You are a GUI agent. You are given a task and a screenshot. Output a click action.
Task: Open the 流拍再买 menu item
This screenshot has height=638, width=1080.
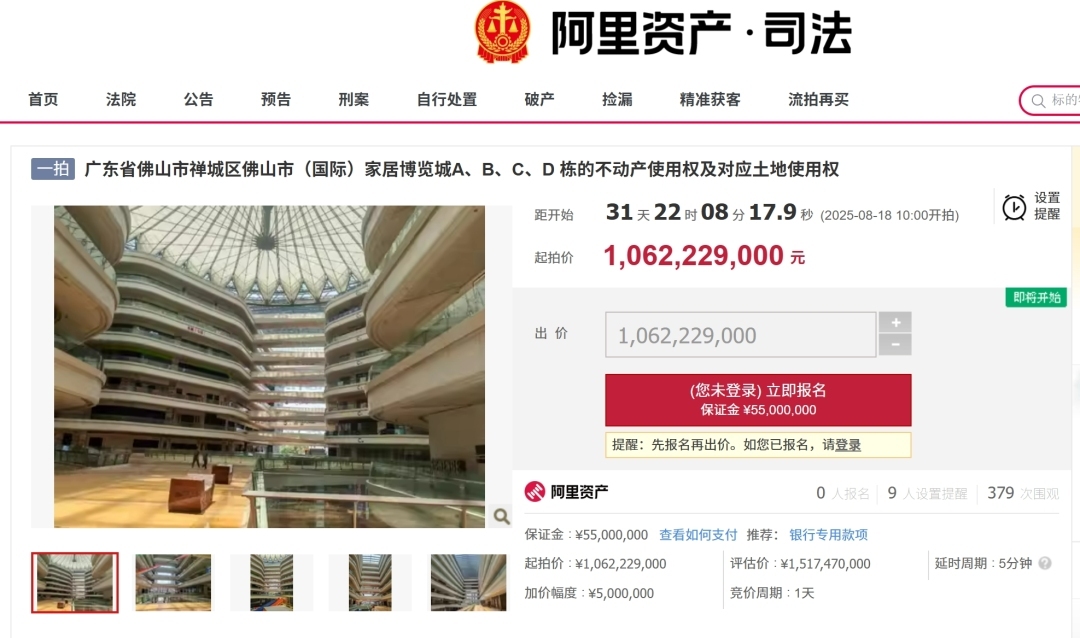tap(818, 99)
